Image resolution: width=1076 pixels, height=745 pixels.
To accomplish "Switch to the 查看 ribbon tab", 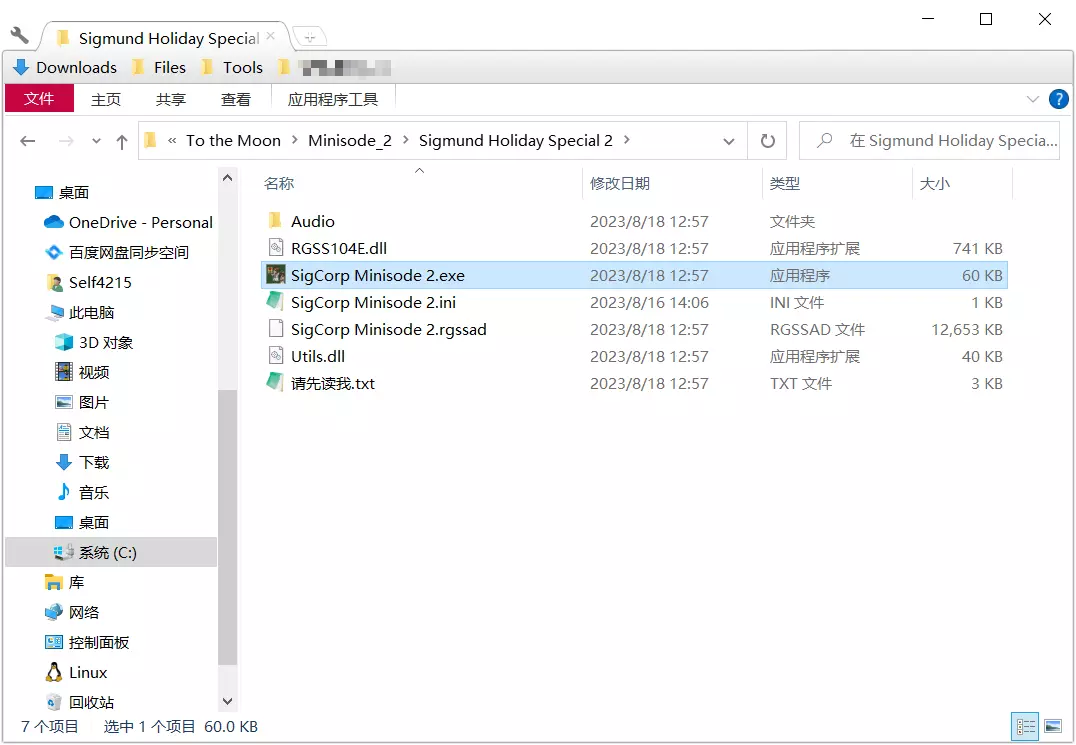I will coord(235,99).
